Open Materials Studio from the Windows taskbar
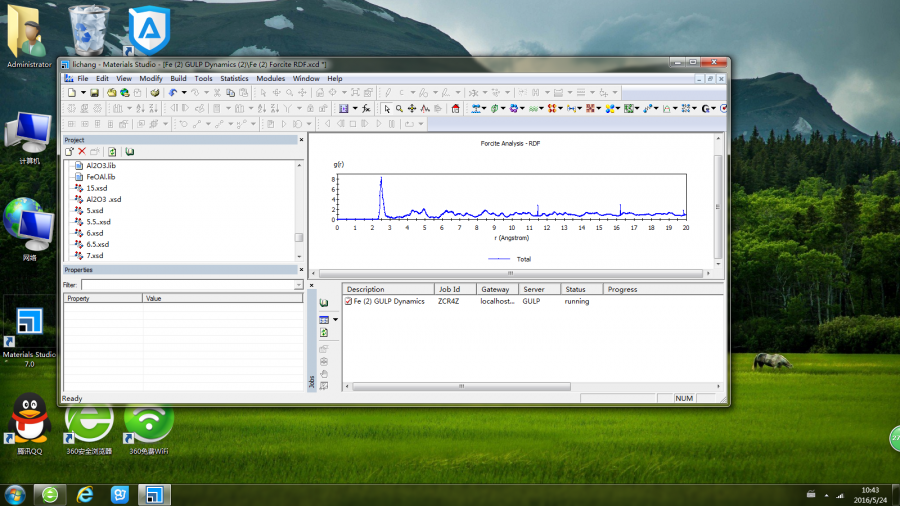The height and width of the screenshot is (506, 900). pos(153,494)
